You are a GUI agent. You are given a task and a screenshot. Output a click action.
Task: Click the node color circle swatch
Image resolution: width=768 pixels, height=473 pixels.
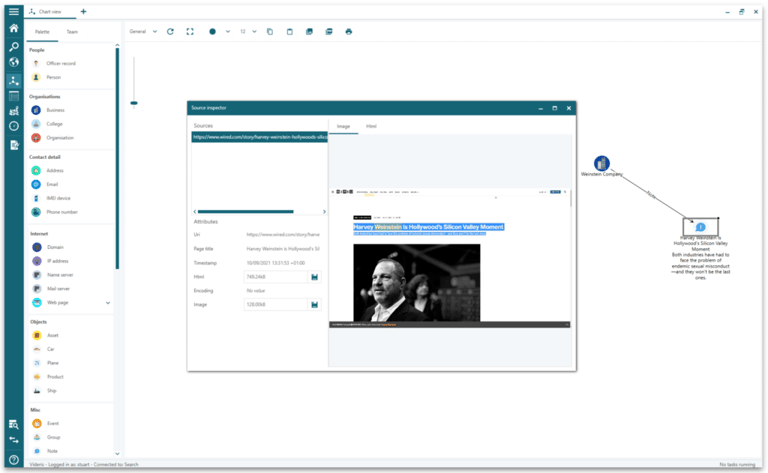pyautogui.click(x=213, y=31)
